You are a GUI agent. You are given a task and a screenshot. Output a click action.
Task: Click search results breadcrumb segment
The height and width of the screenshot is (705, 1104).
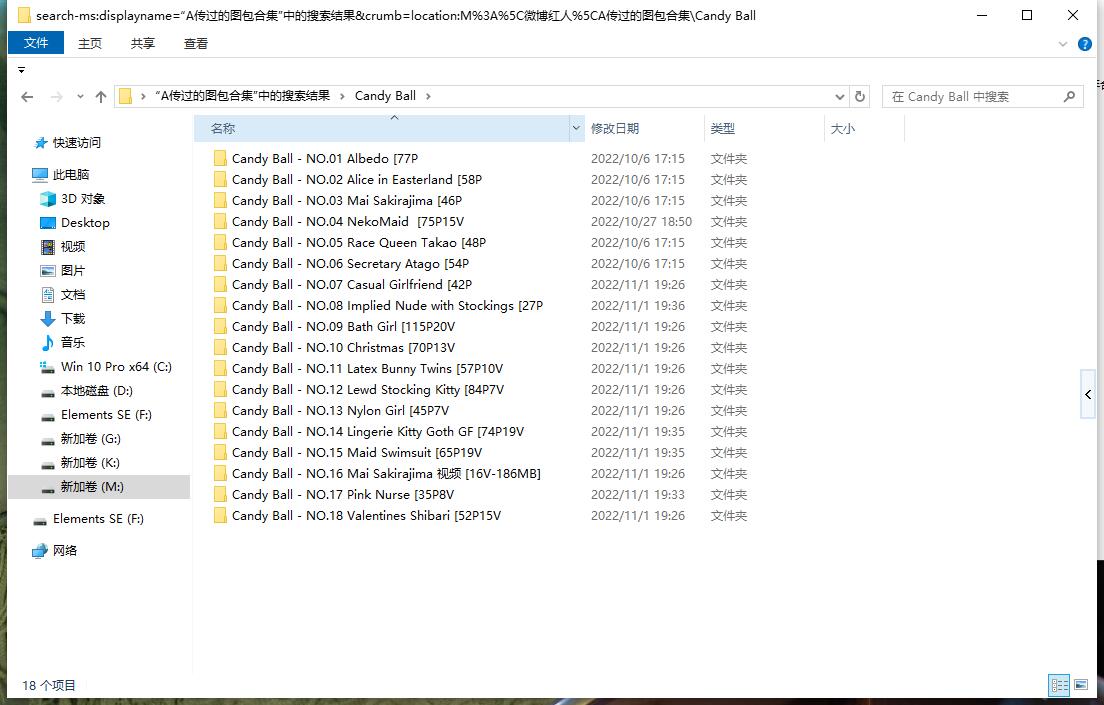242,96
